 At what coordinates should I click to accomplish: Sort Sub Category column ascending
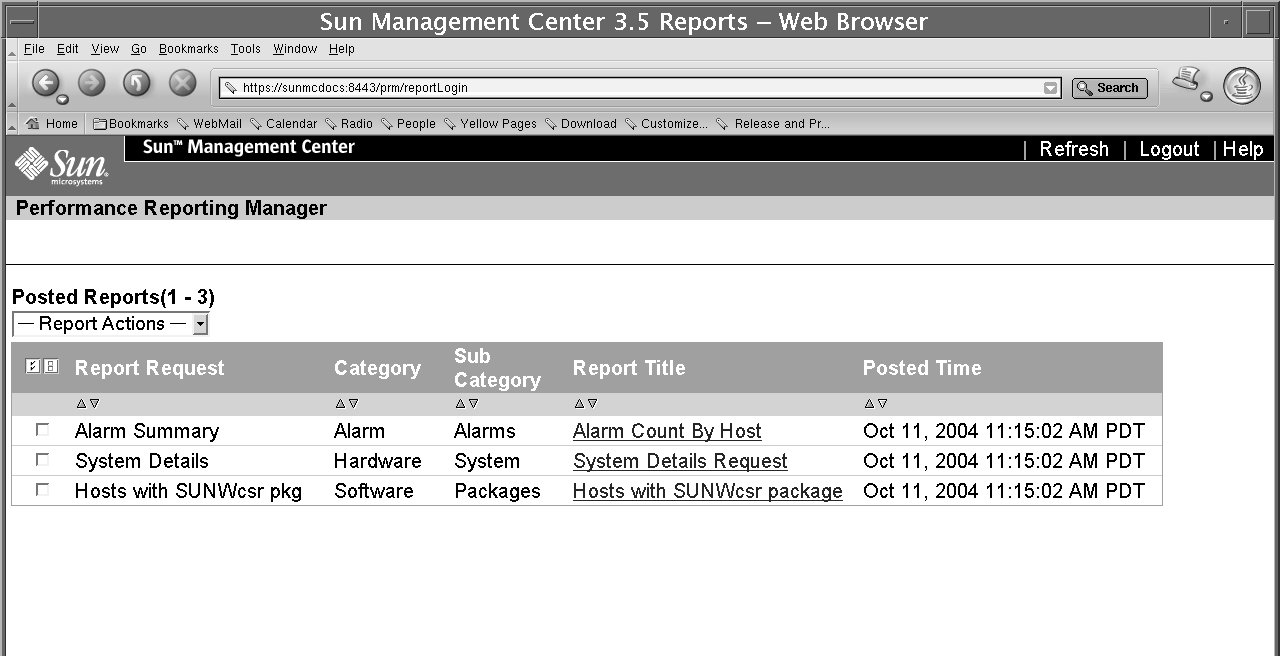460,404
